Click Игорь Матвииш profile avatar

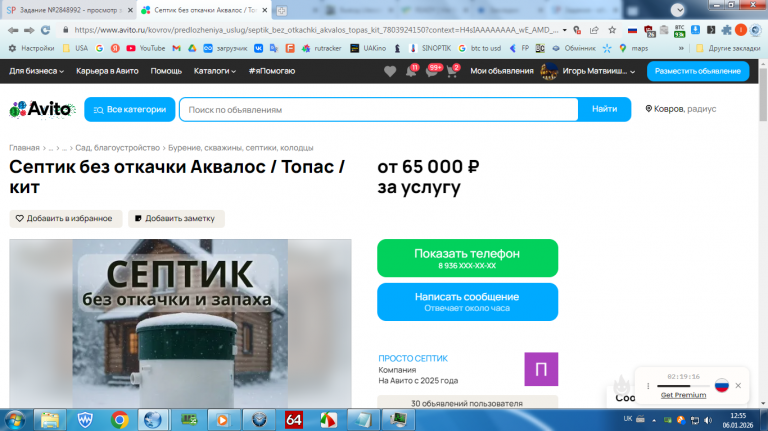(549, 72)
